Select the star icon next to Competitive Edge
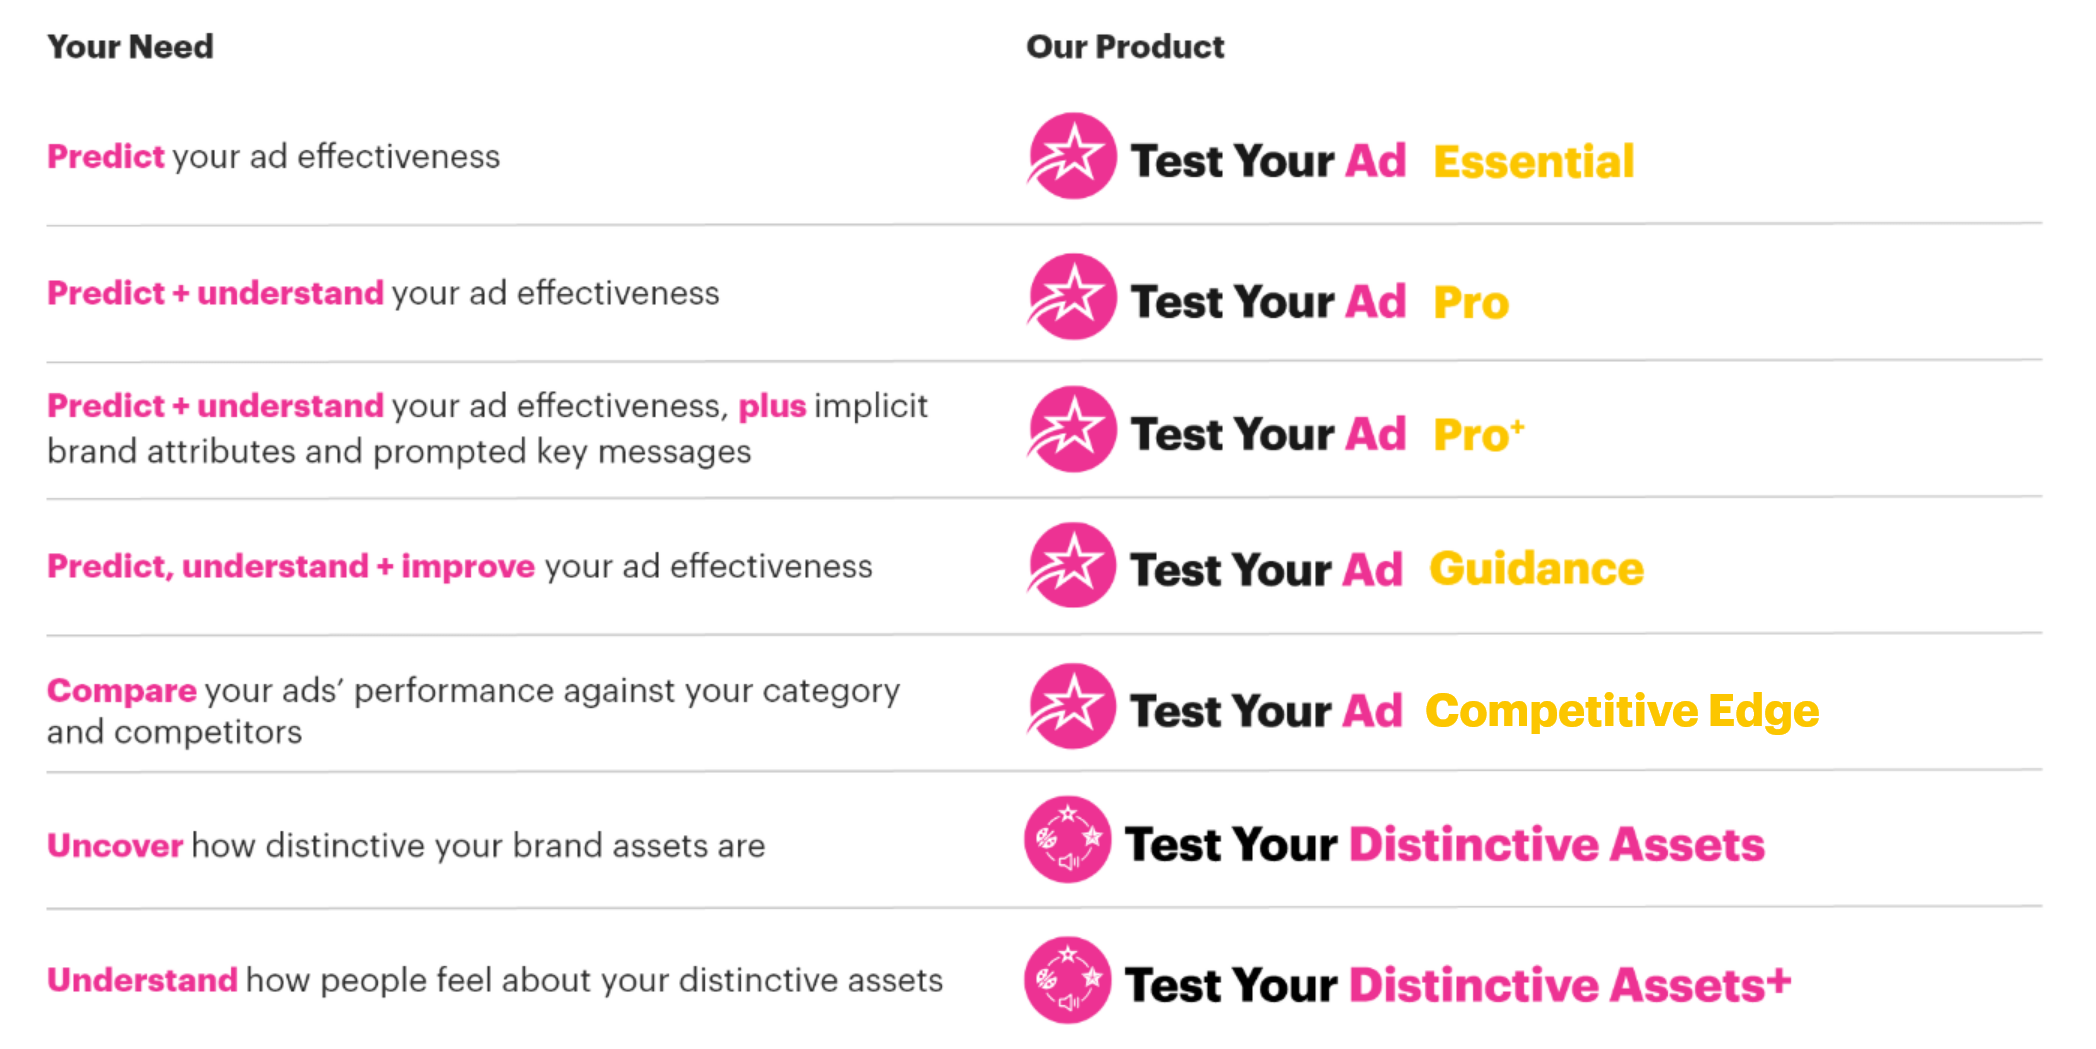Image resolution: width=2096 pixels, height=1049 pixels. [x=1072, y=706]
